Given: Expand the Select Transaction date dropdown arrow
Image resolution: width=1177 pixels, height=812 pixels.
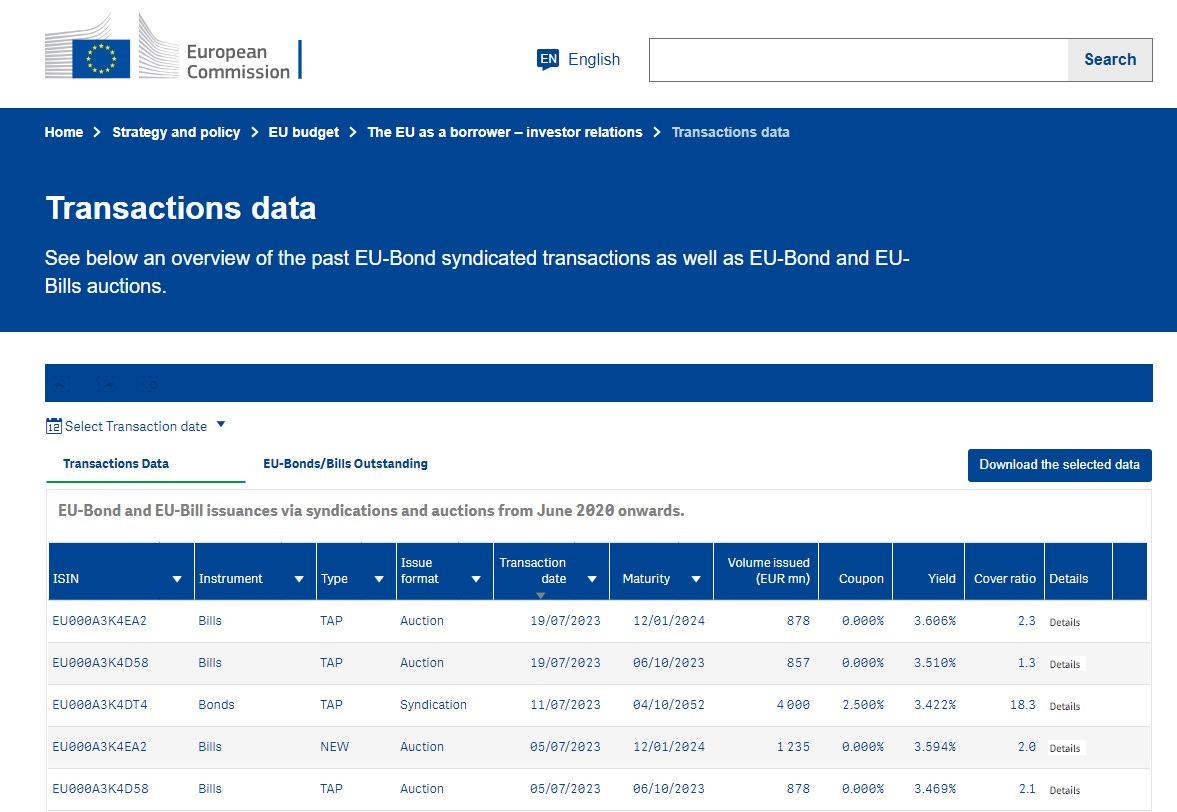Looking at the screenshot, I should coord(221,425).
